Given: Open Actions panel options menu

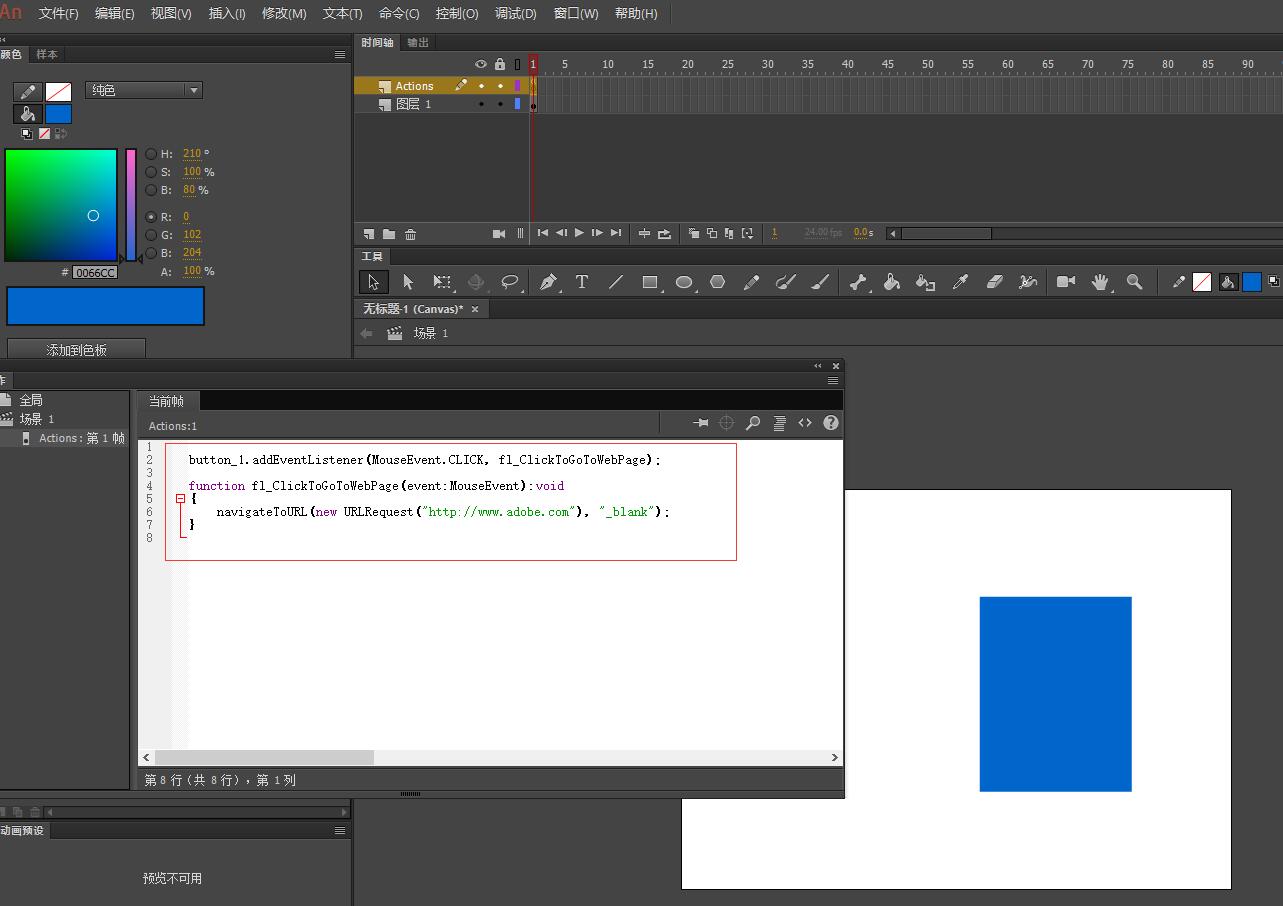Looking at the screenshot, I should [833, 380].
